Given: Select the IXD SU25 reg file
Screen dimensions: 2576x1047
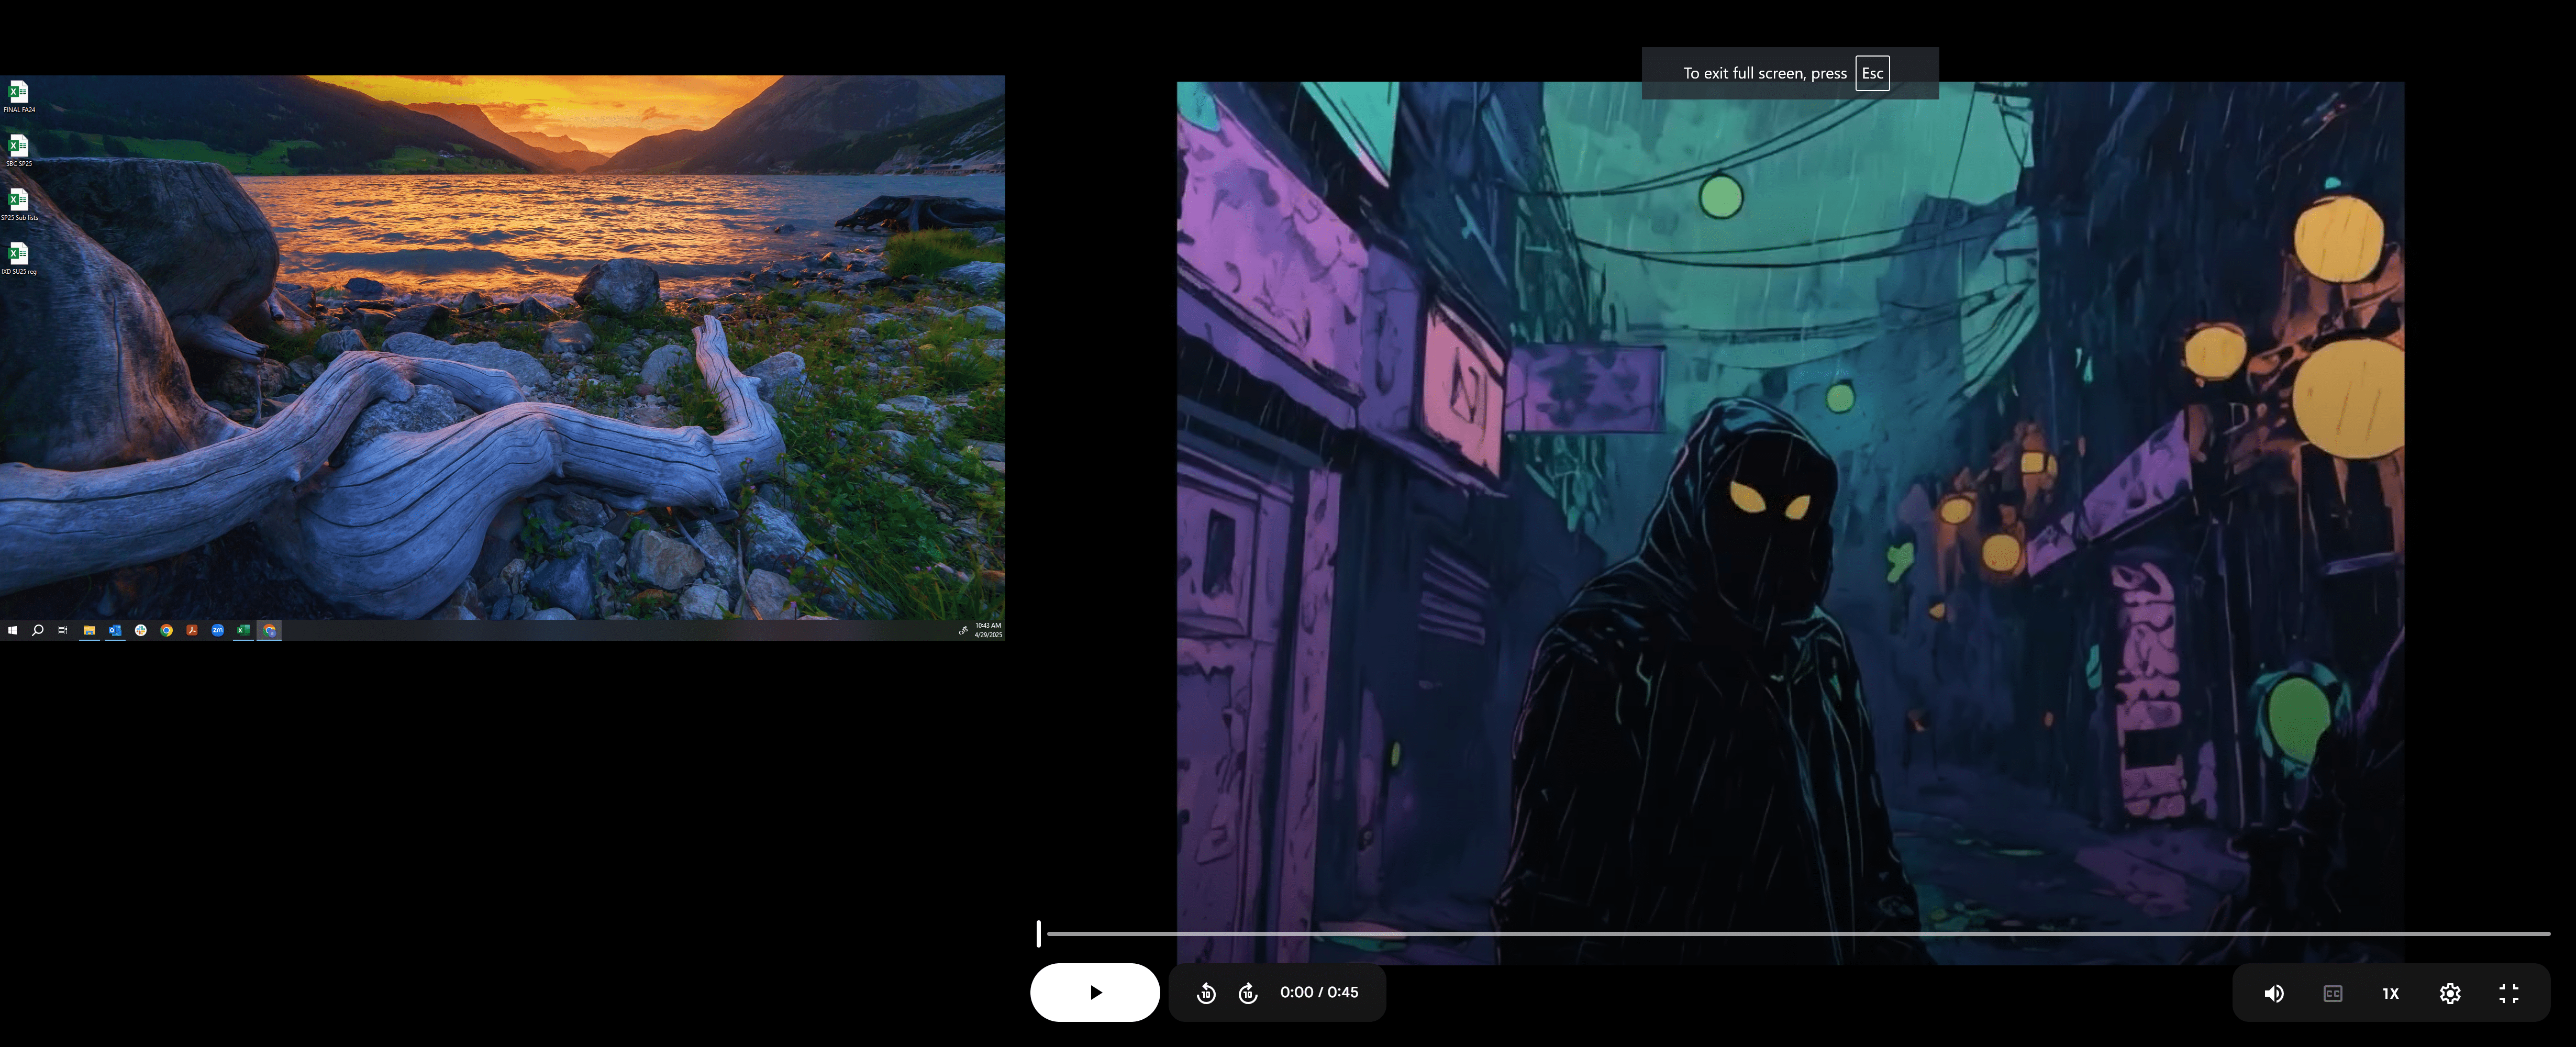Looking at the screenshot, I should [x=18, y=256].
